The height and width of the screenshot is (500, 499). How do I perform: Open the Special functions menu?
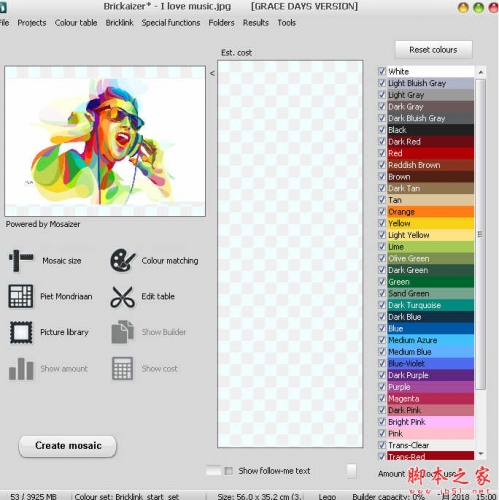pos(171,23)
